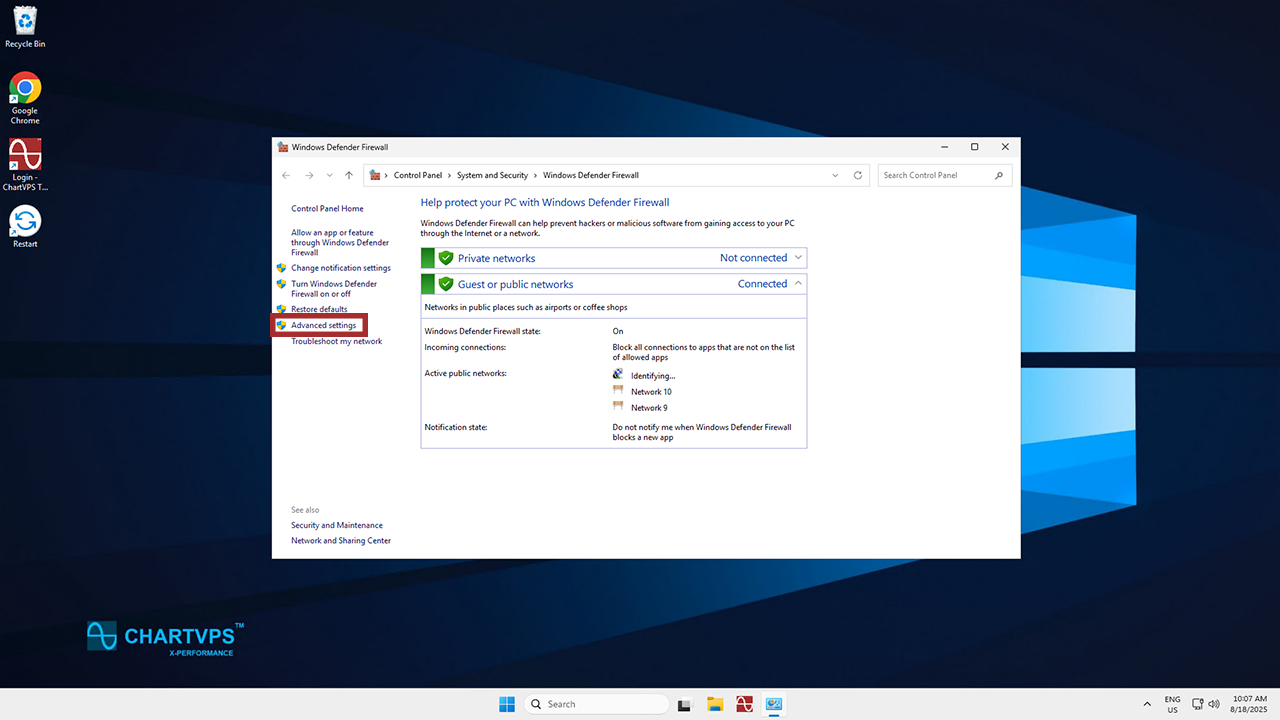The height and width of the screenshot is (720, 1280).
Task: Open File Explorer from taskbar
Action: pos(715,704)
